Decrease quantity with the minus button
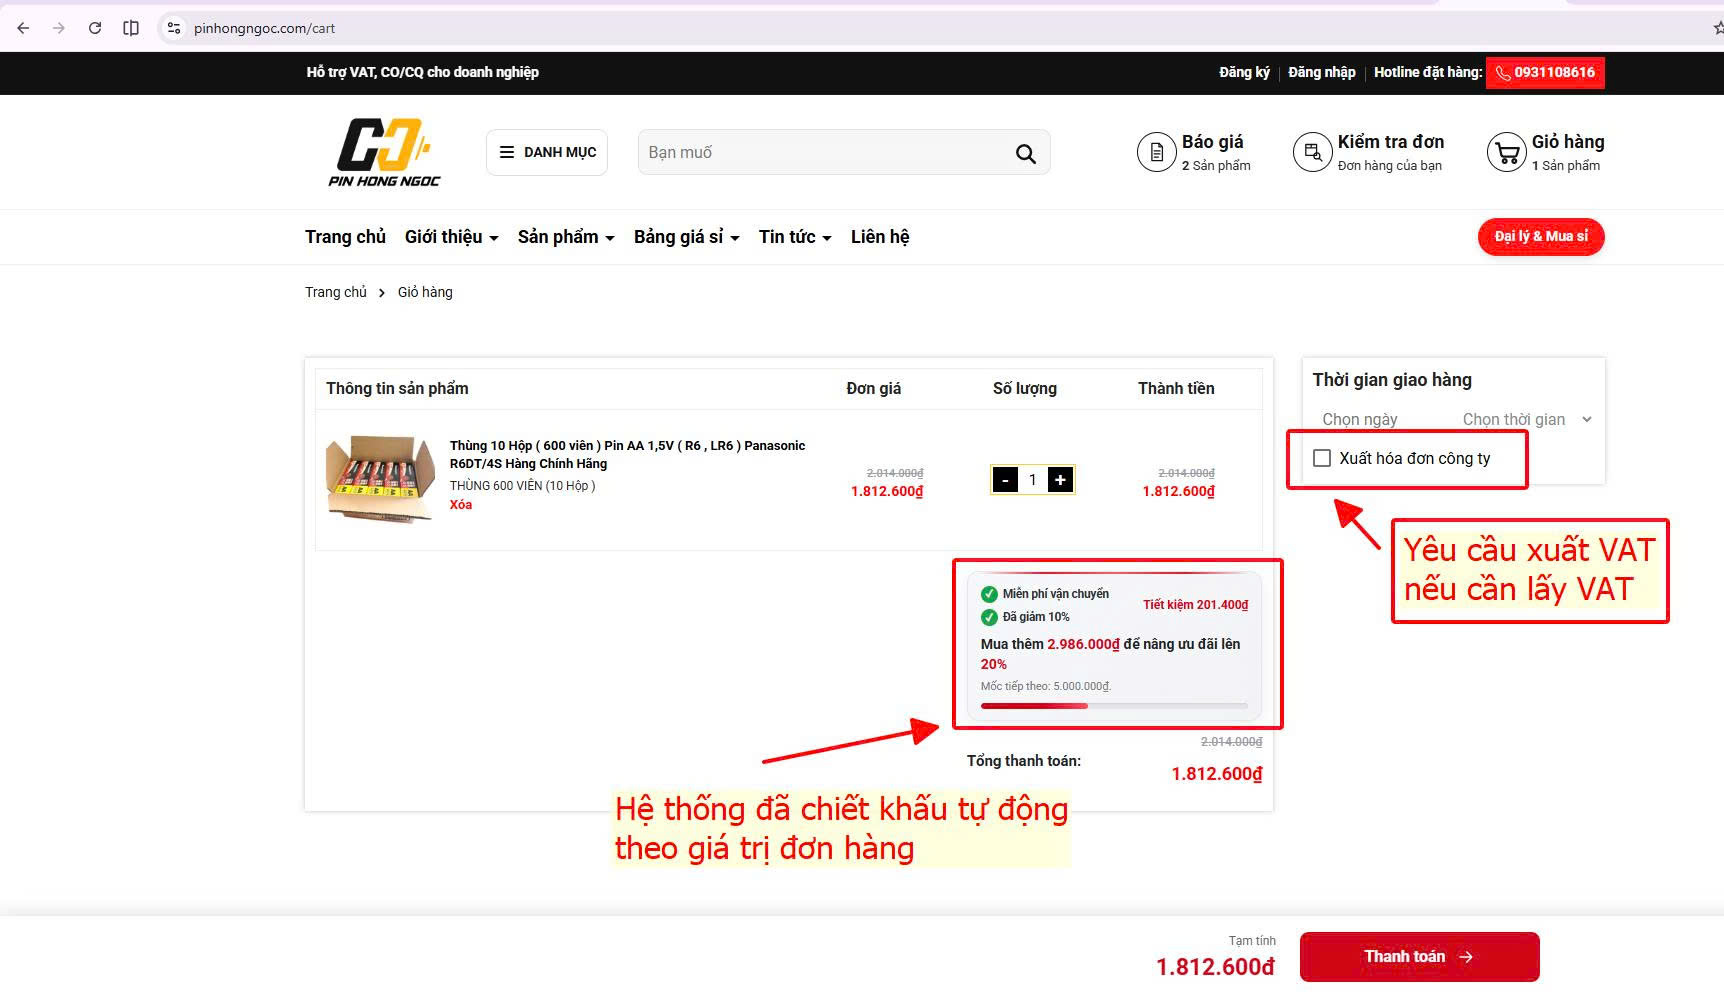Image resolution: width=1724 pixels, height=995 pixels. click(x=1005, y=480)
